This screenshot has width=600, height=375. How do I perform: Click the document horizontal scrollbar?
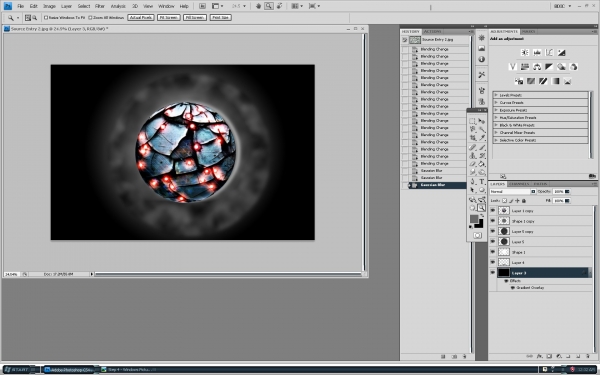pos(228,274)
